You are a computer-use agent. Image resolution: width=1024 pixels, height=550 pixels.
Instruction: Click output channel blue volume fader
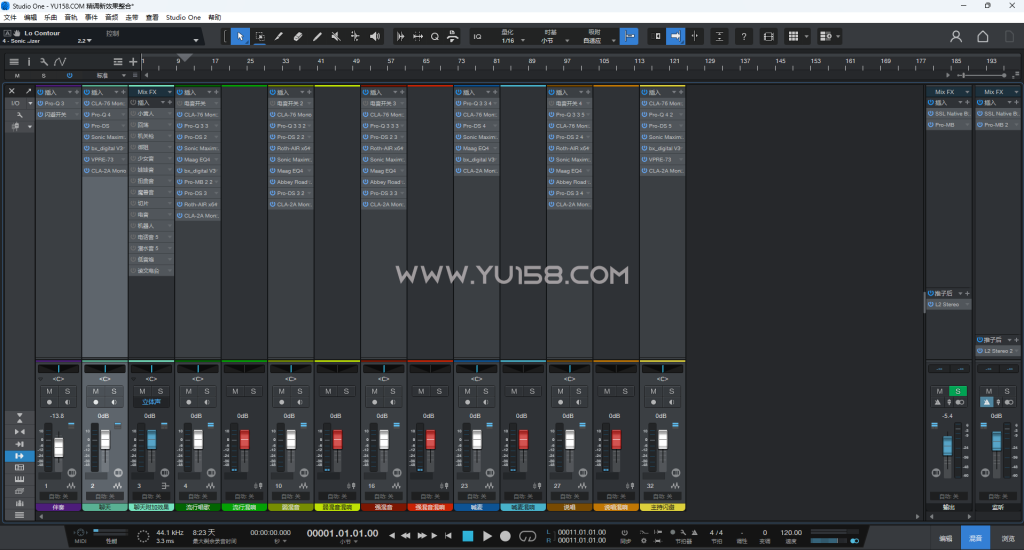pyautogui.click(x=948, y=446)
